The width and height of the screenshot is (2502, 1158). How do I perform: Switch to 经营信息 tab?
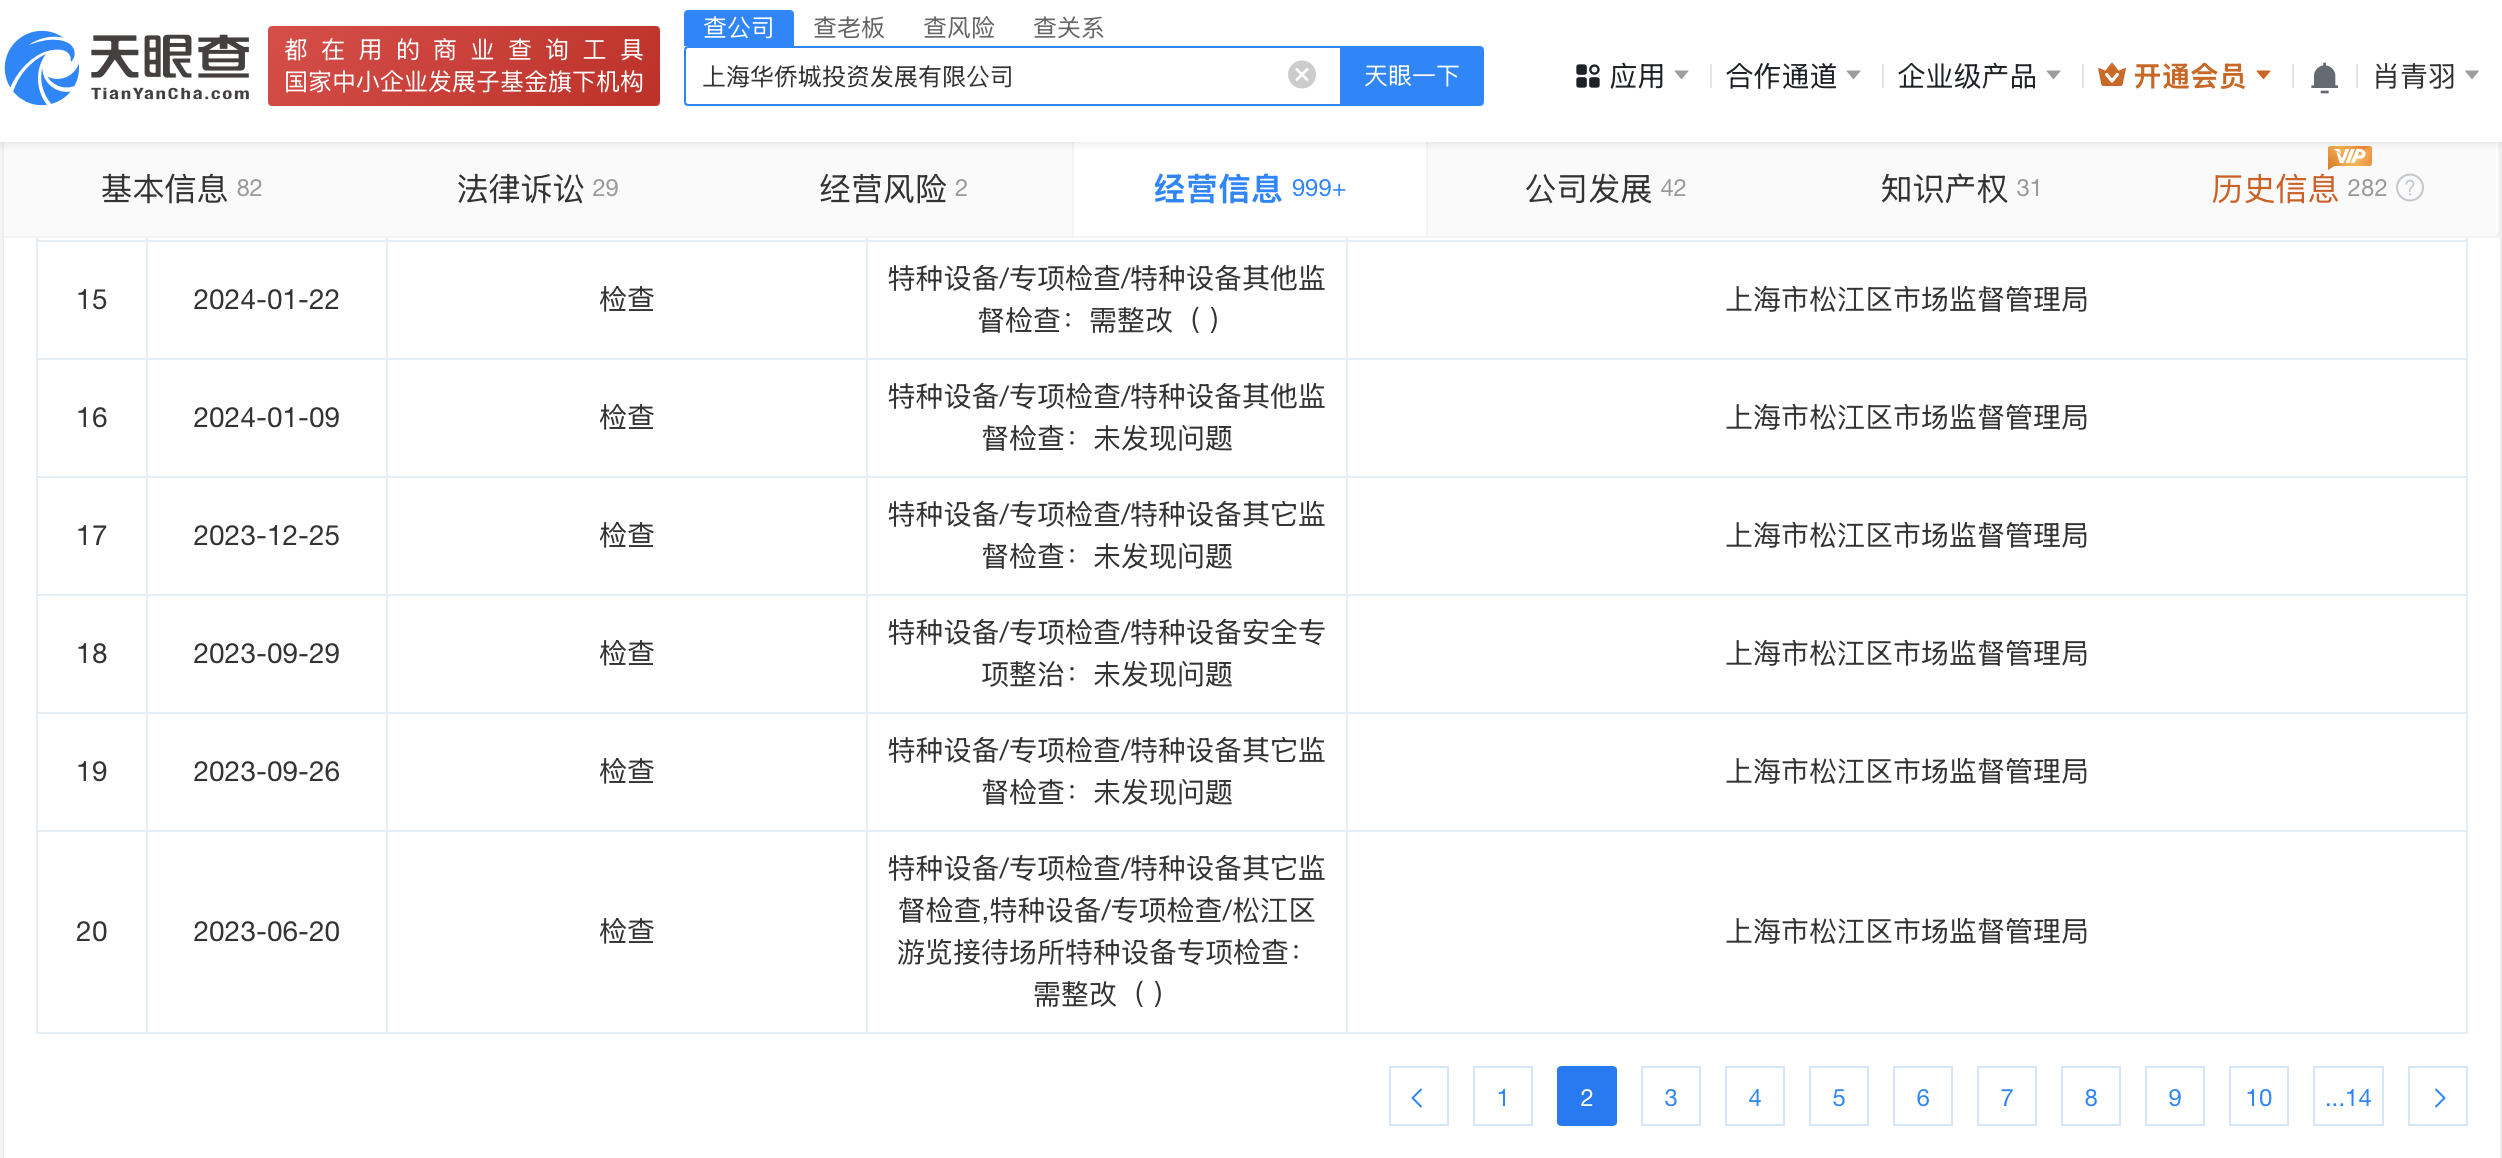tap(1249, 188)
